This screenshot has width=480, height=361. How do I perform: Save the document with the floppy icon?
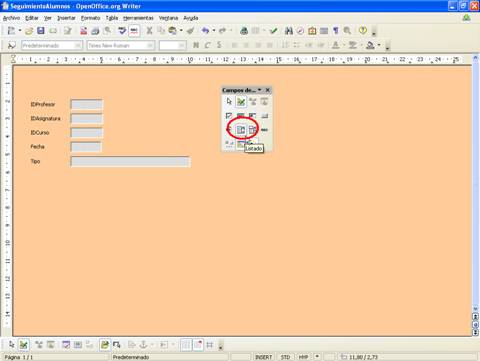41,31
